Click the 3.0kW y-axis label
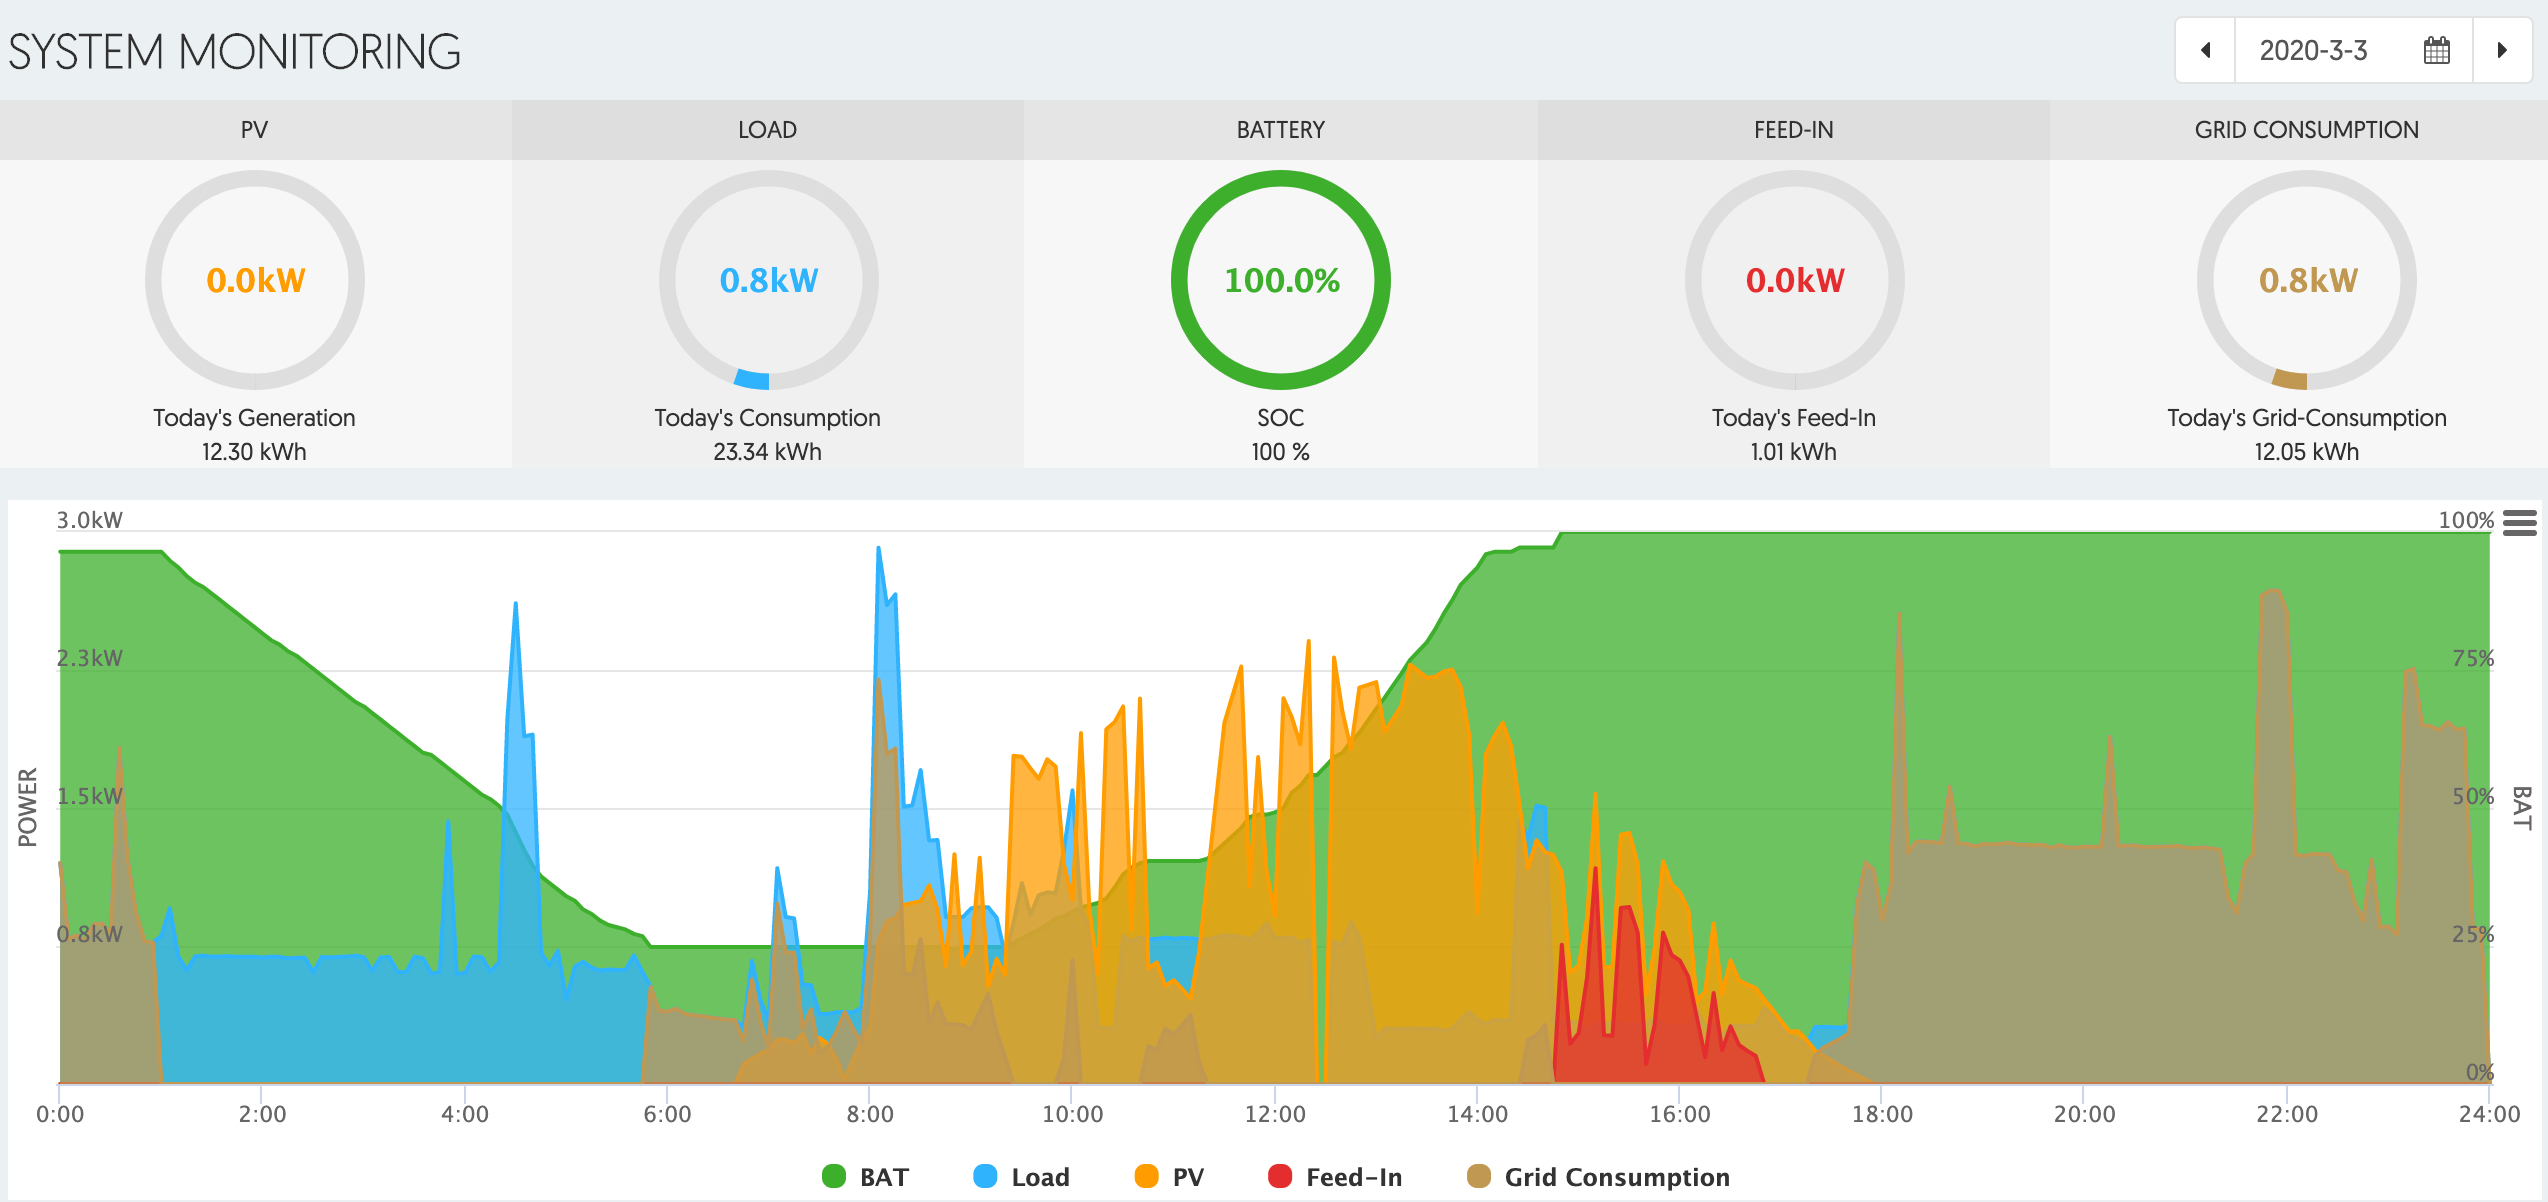This screenshot has height=1202, width=2548. coord(89,520)
